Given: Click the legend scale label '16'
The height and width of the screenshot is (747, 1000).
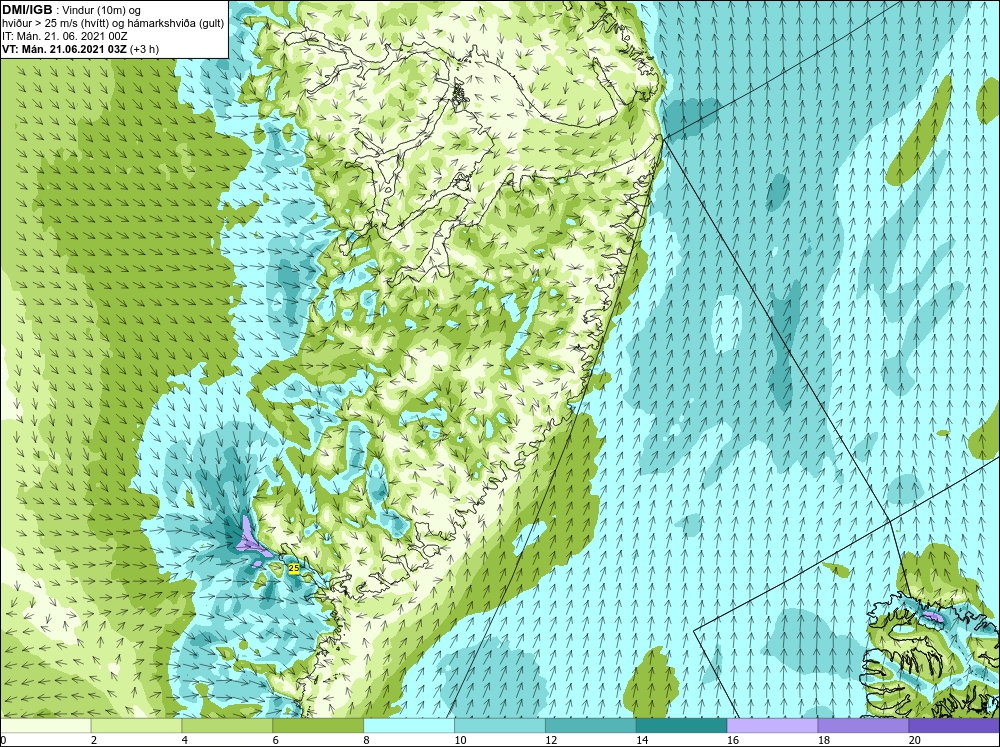Looking at the screenshot, I should 733,740.
